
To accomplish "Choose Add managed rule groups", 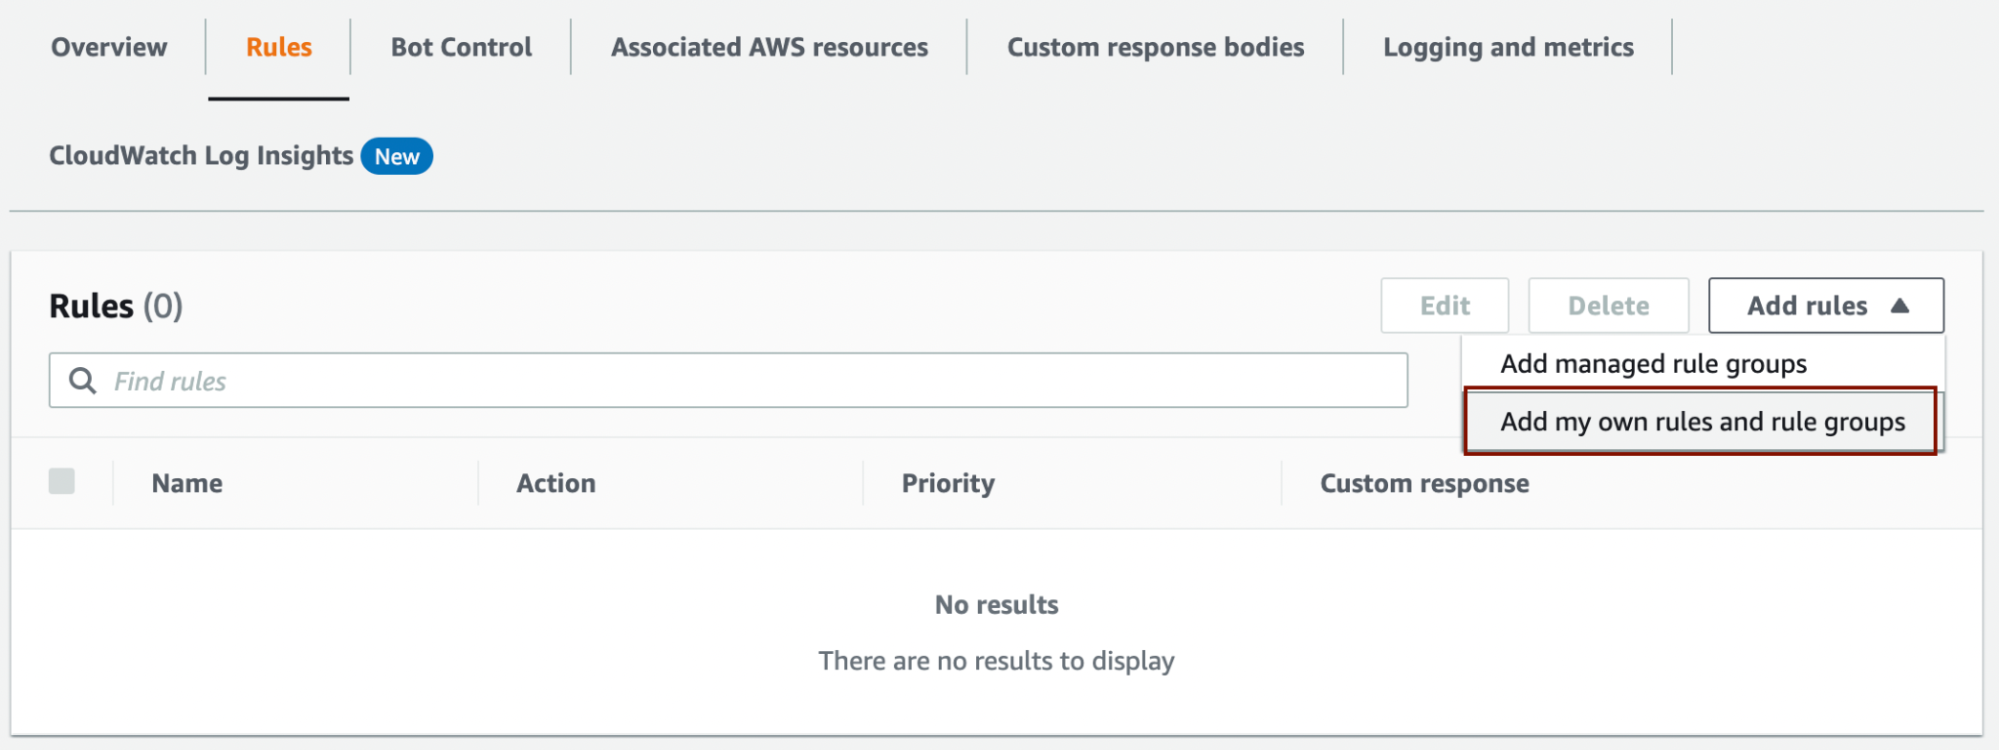I will click(1703, 363).
